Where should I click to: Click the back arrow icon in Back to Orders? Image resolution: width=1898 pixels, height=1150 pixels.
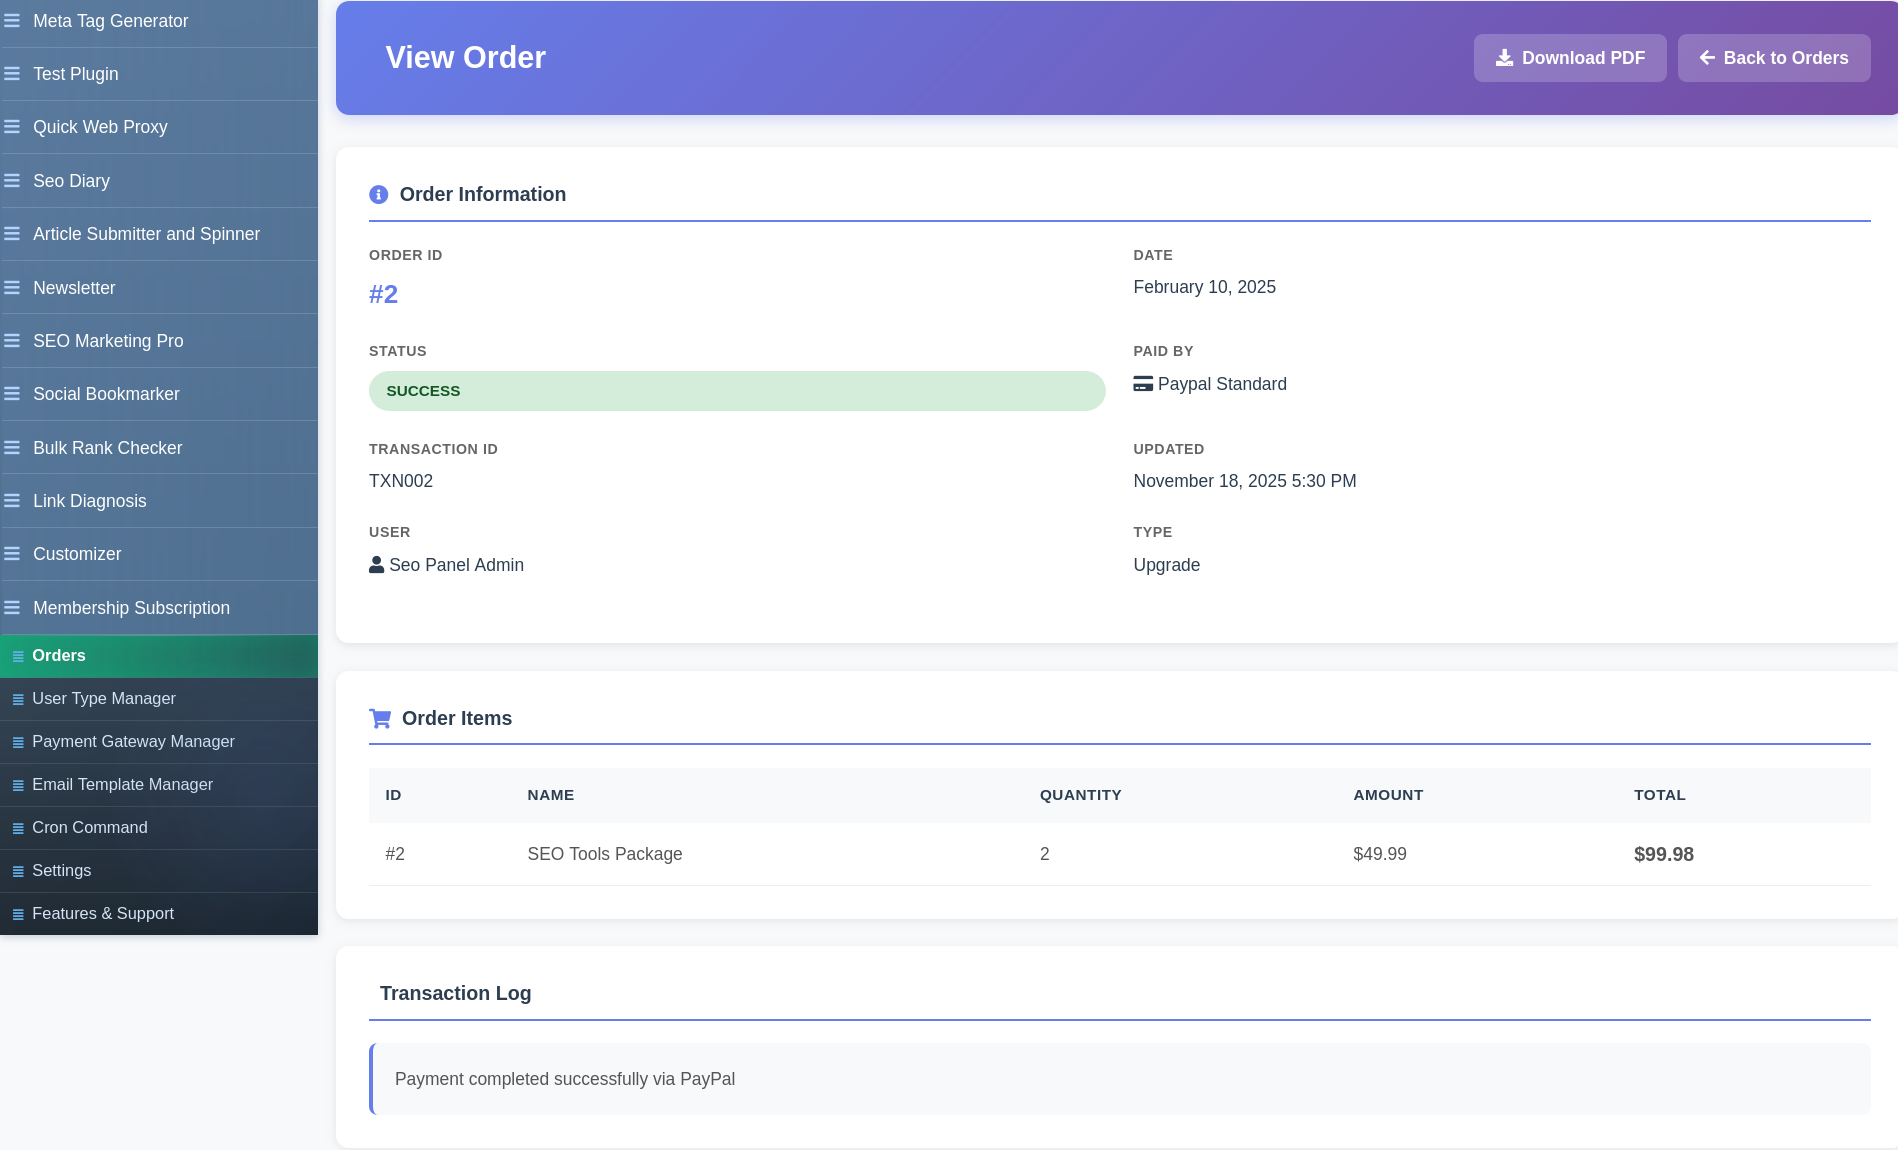click(1707, 58)
